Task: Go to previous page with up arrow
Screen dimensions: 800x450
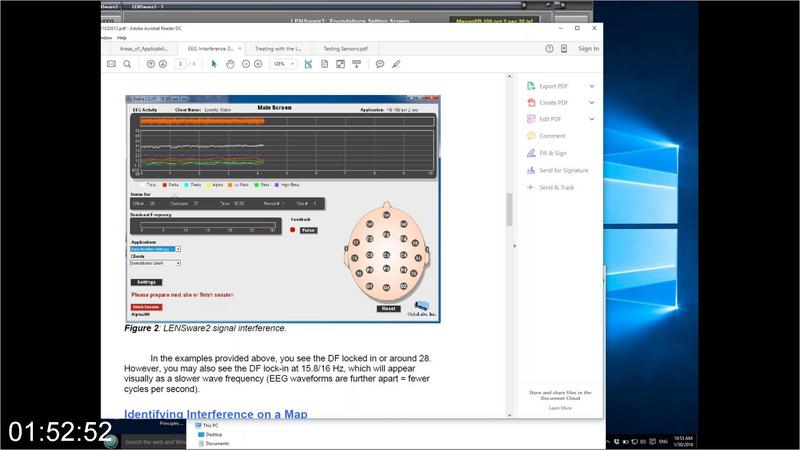Action: point(151,64)
